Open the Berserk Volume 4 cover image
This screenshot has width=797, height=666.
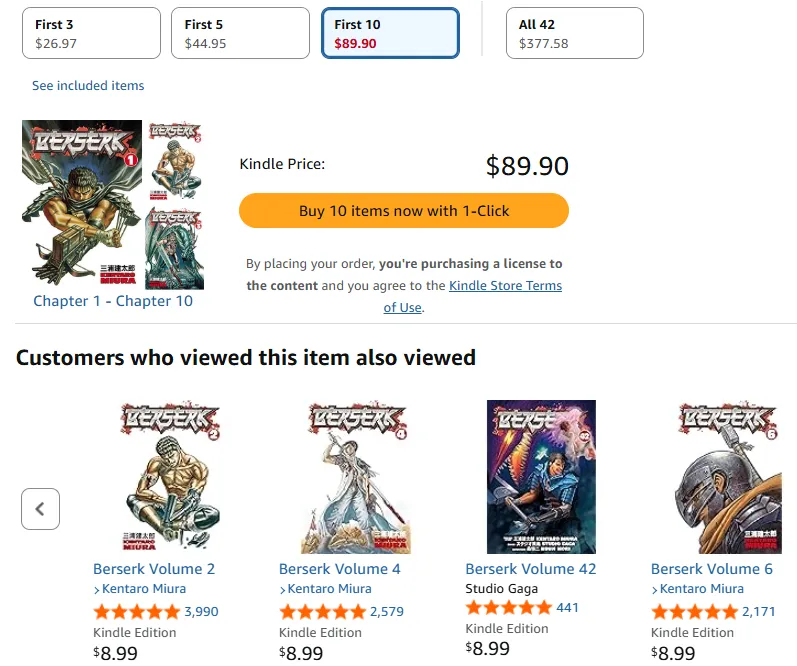click(x=355, y=477)
